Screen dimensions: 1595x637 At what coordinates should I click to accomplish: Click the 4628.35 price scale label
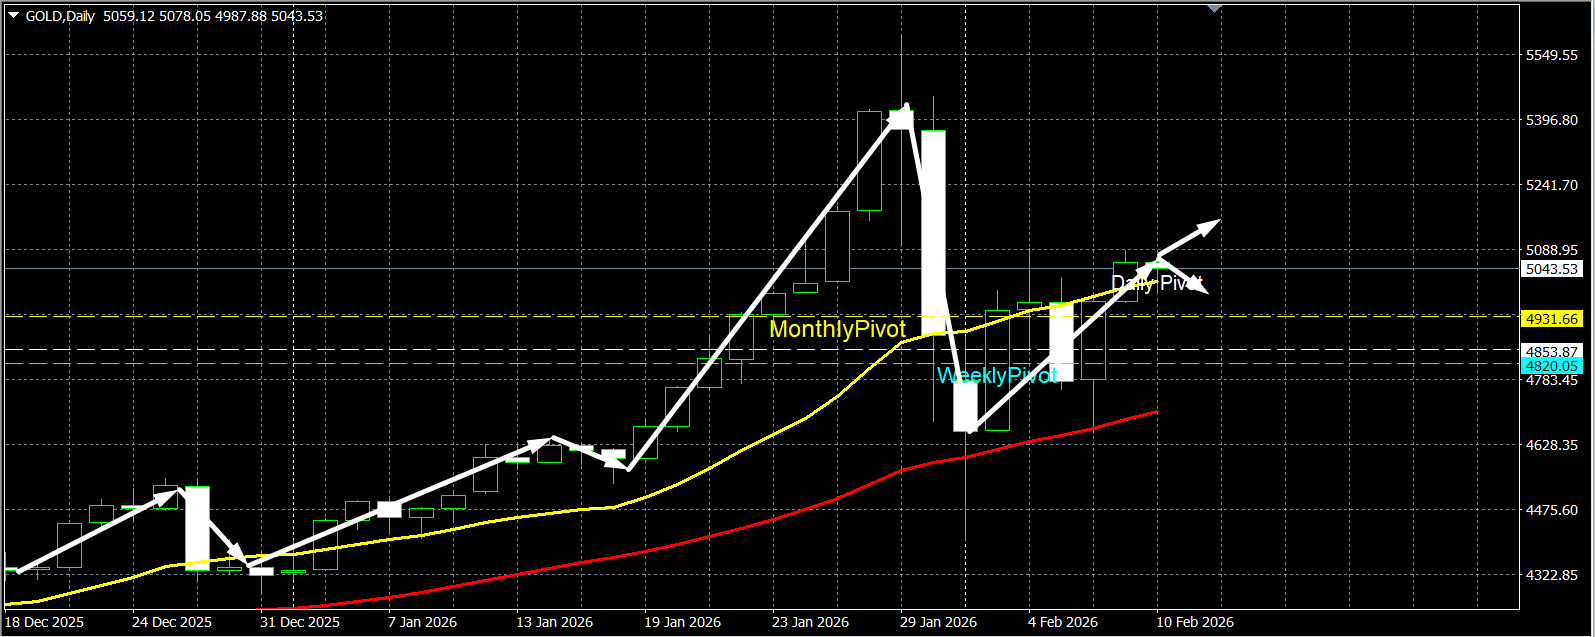(1552, 445)
